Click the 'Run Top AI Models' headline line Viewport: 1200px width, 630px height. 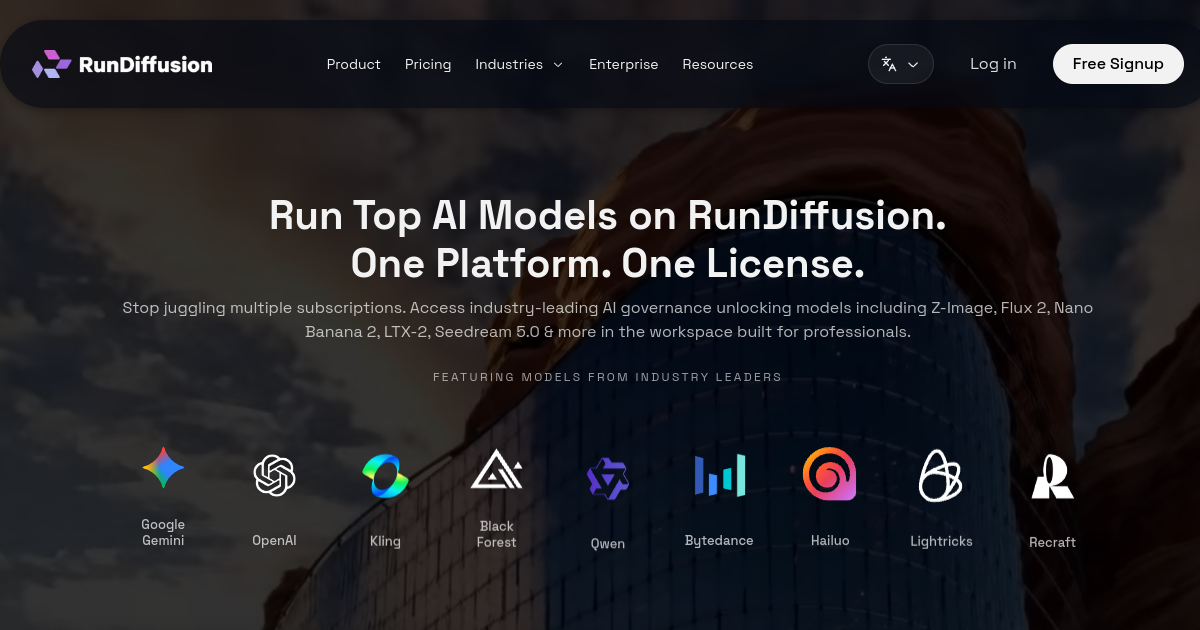click(x=607, y=216)
